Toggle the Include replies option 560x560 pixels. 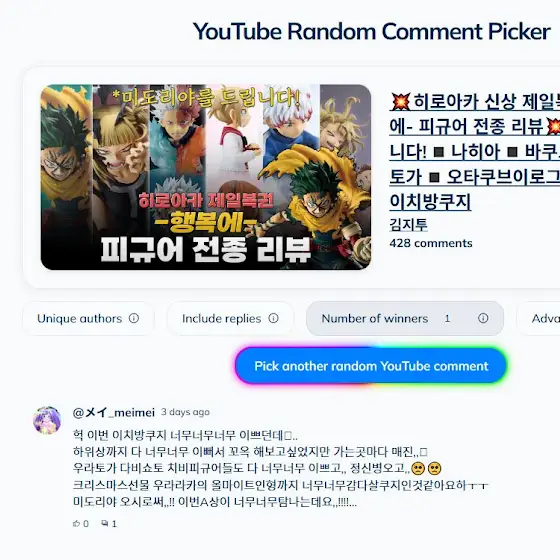[x=230, y=318]
